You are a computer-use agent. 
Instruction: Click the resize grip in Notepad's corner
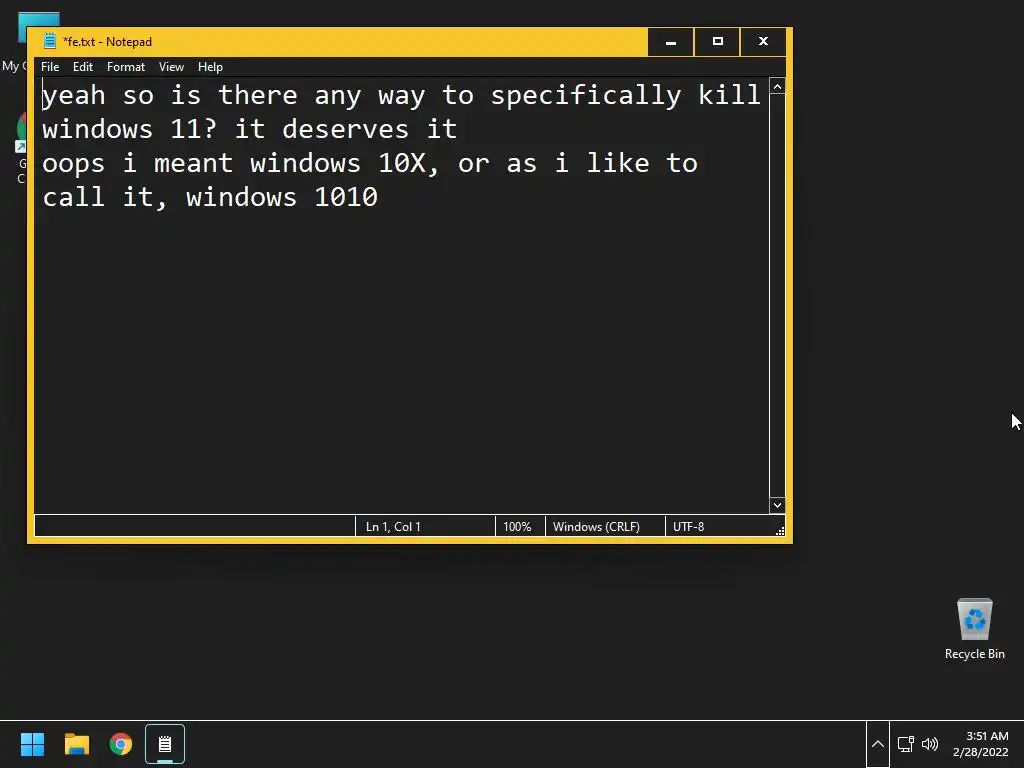(780, 531)
